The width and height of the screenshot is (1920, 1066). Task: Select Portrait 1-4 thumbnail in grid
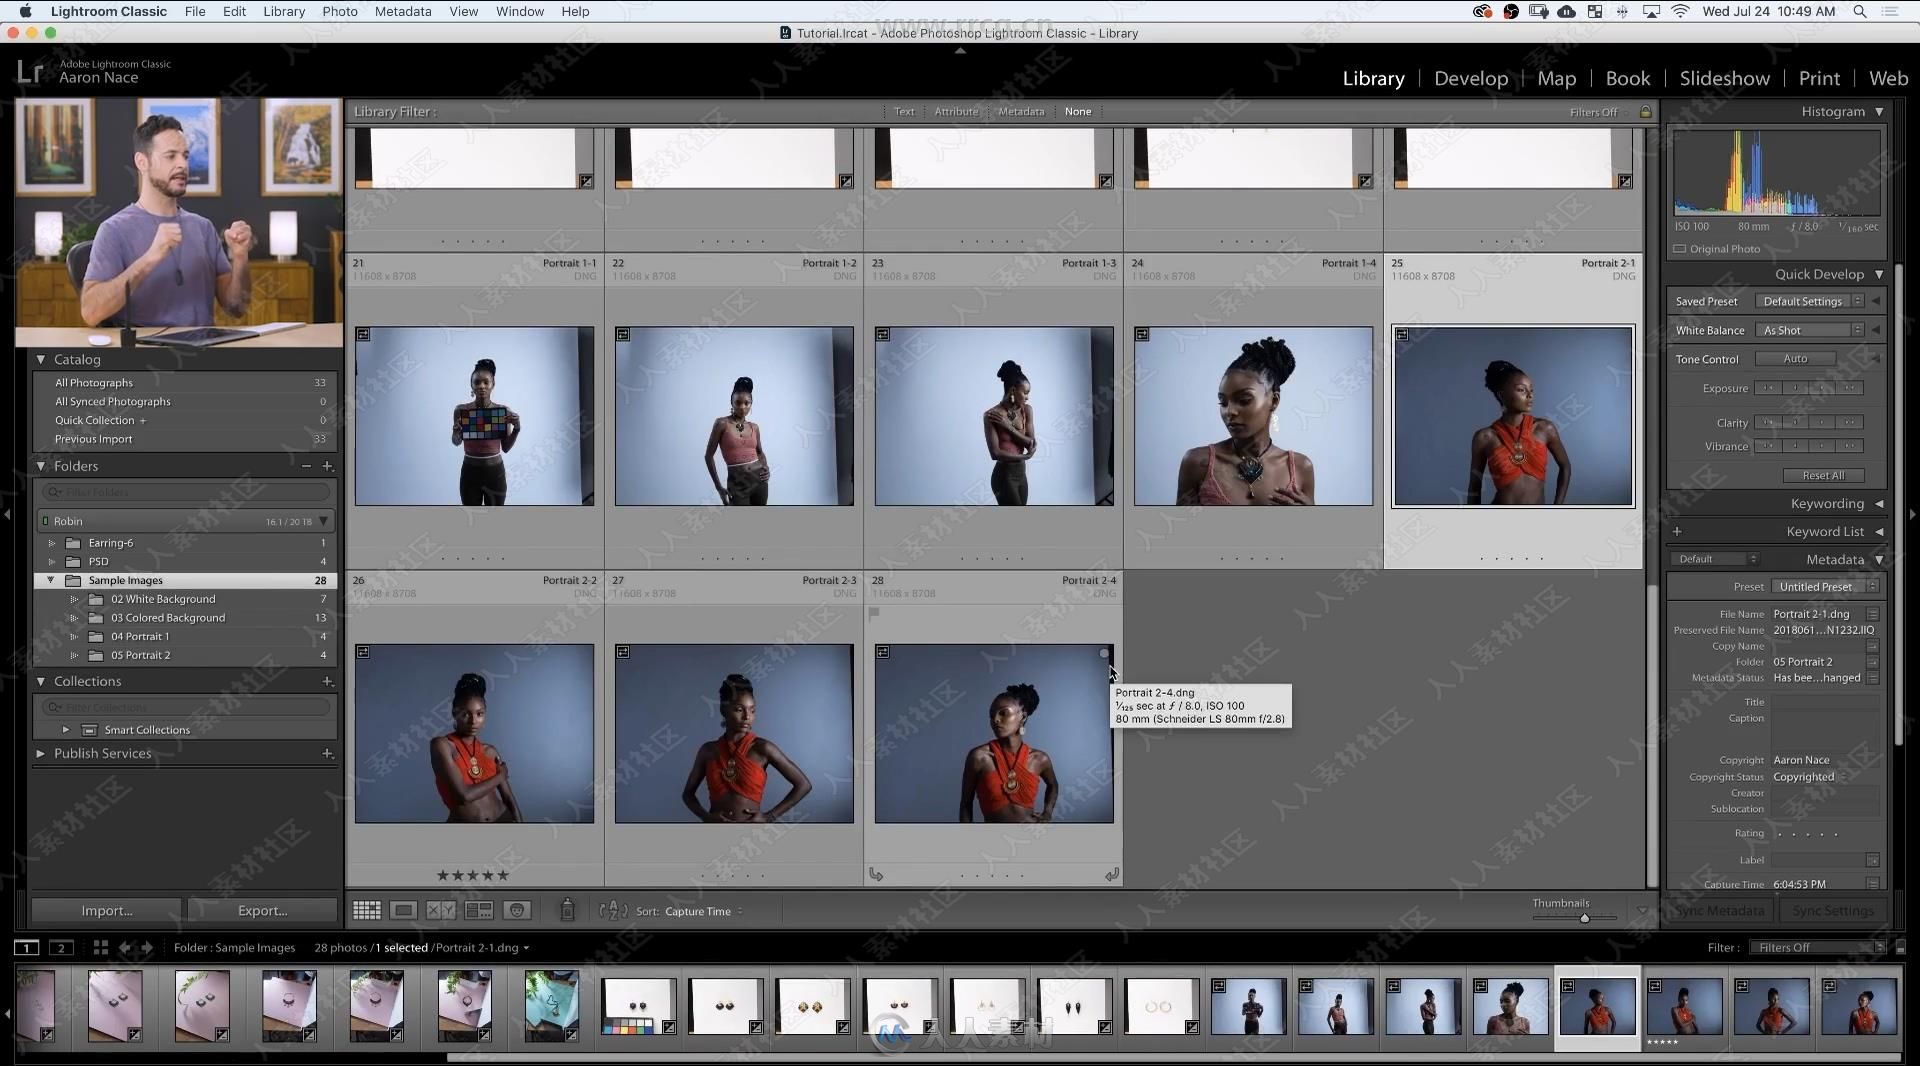1253,415
